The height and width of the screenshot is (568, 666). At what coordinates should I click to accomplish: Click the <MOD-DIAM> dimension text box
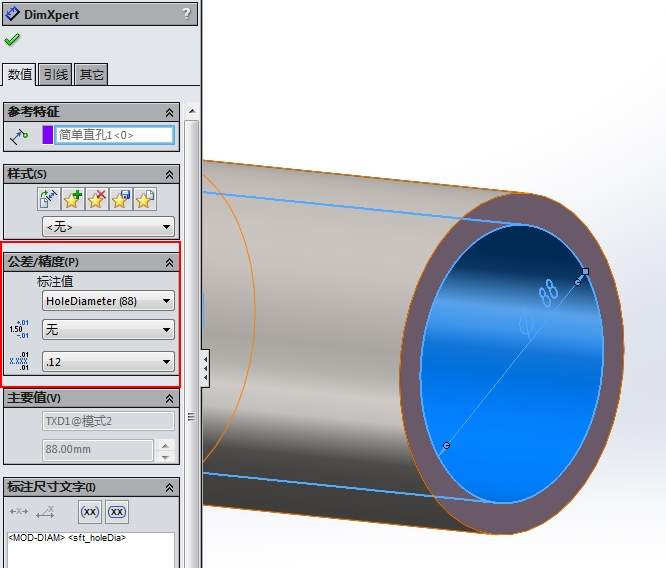click(x=91, y=550)
